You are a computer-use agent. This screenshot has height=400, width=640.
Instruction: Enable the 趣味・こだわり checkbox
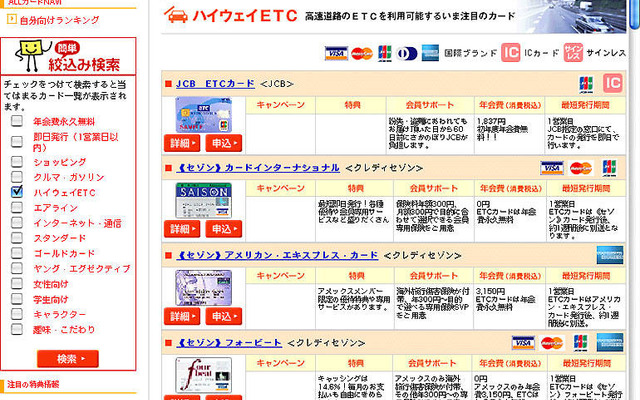[17, 329]
